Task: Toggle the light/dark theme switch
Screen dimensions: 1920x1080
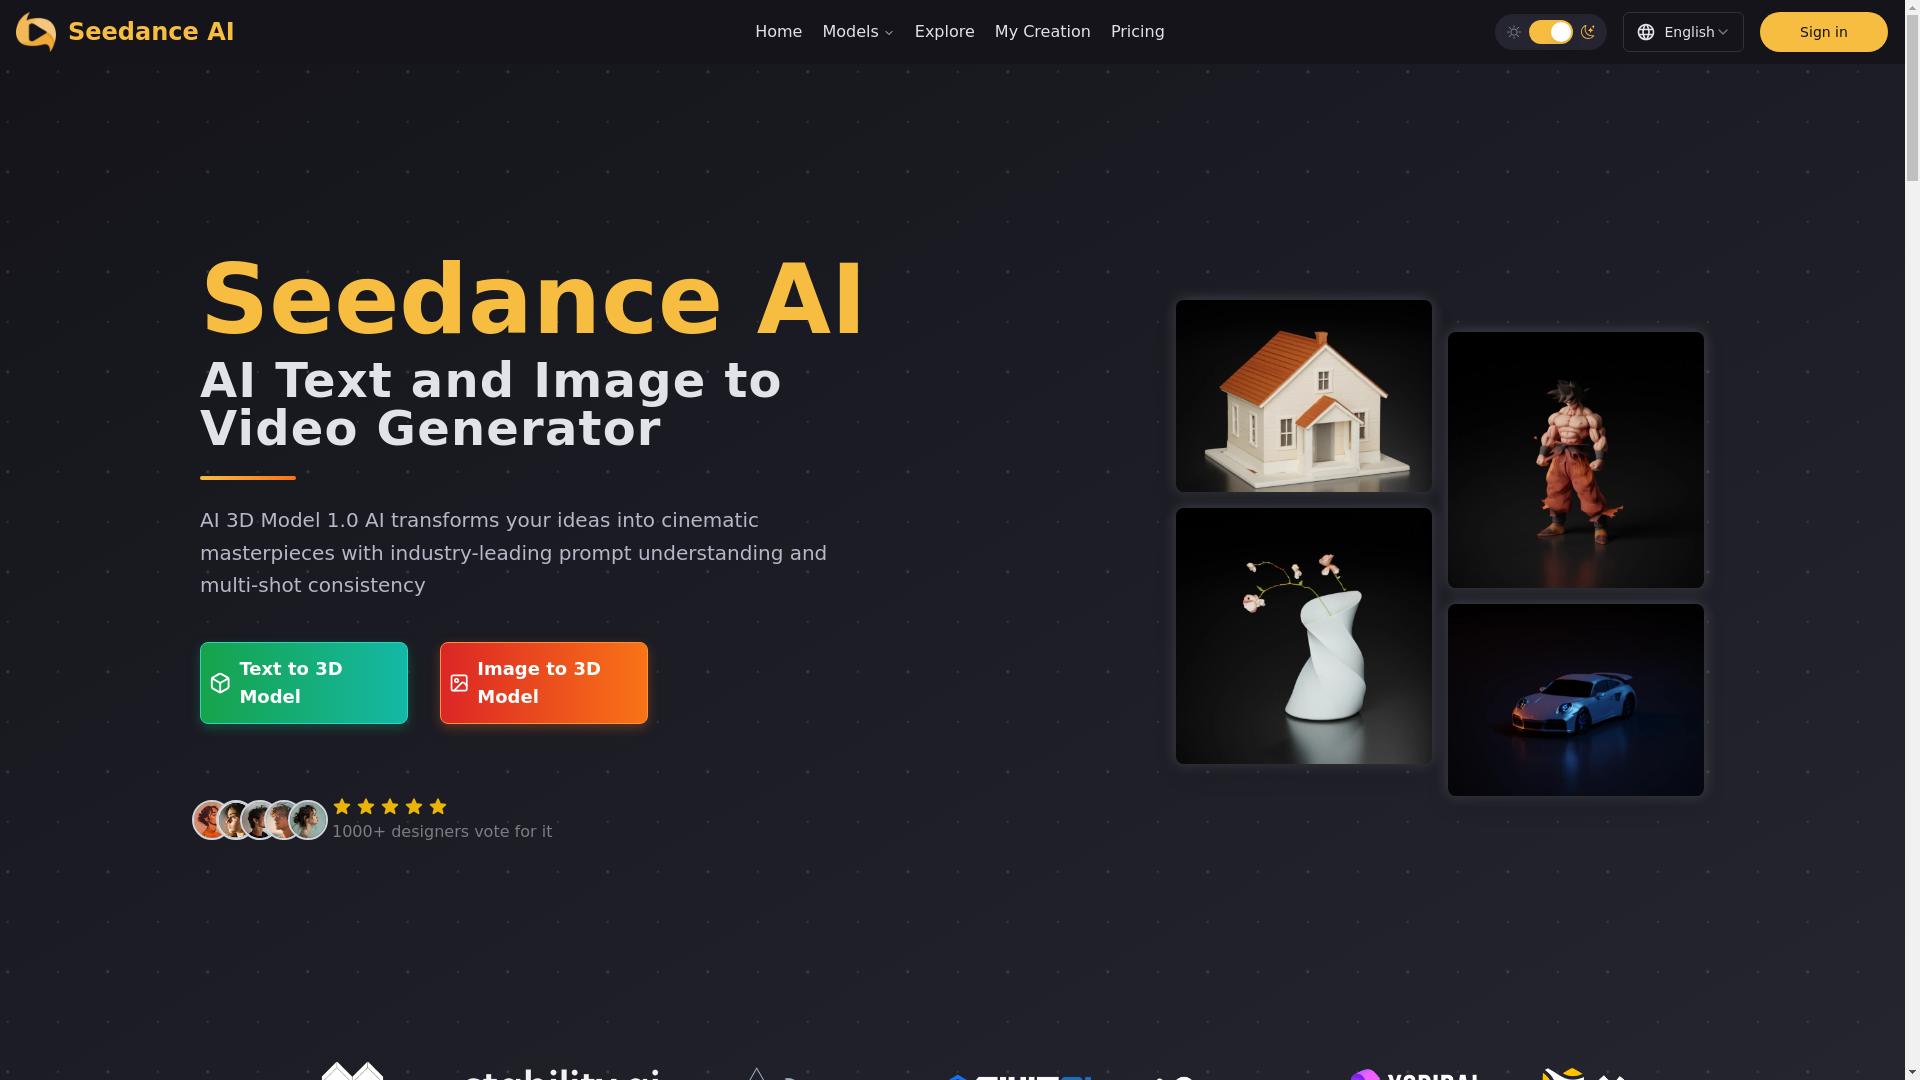Action: [x=1551, y=32]
